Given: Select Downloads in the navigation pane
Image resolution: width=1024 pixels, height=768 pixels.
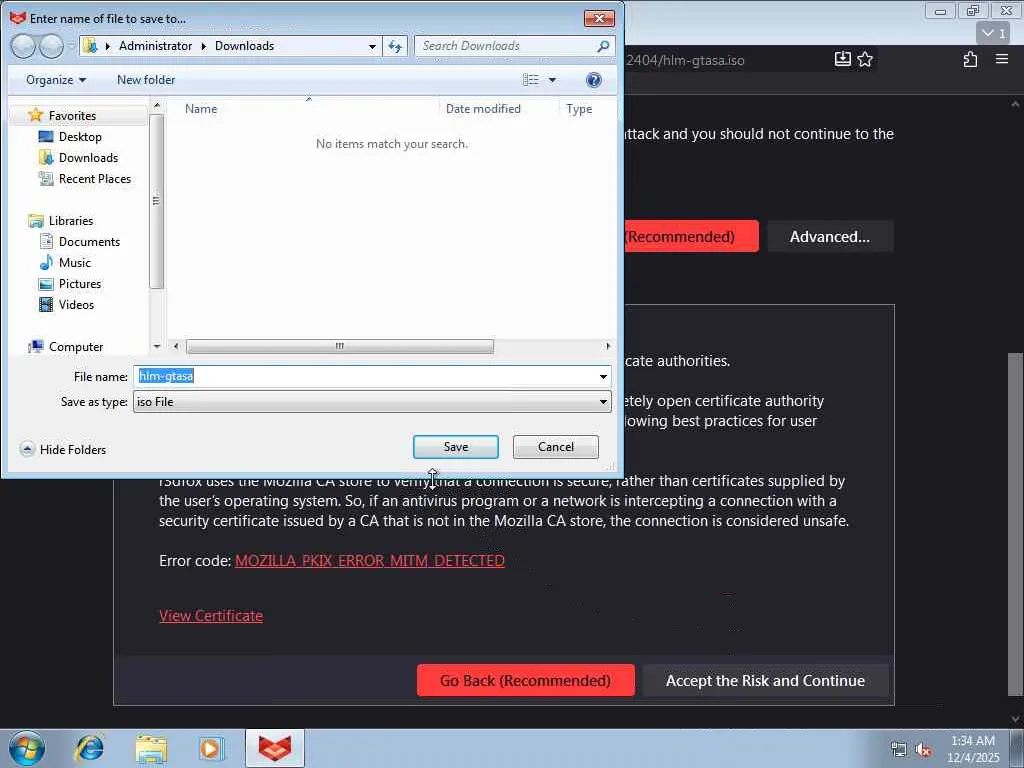Looking at the screenshot, I should click(x=88, y=157).
